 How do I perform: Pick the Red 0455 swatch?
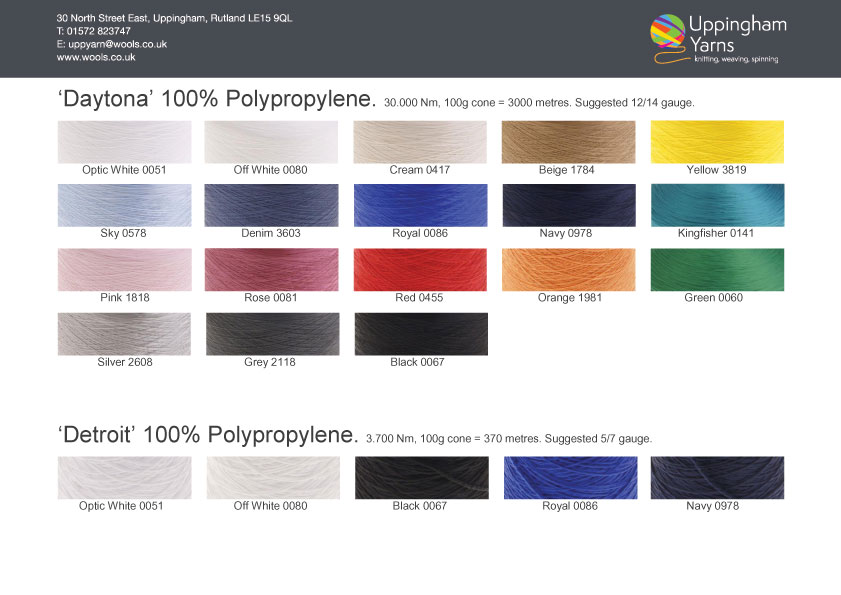click(x=420, y=269)
